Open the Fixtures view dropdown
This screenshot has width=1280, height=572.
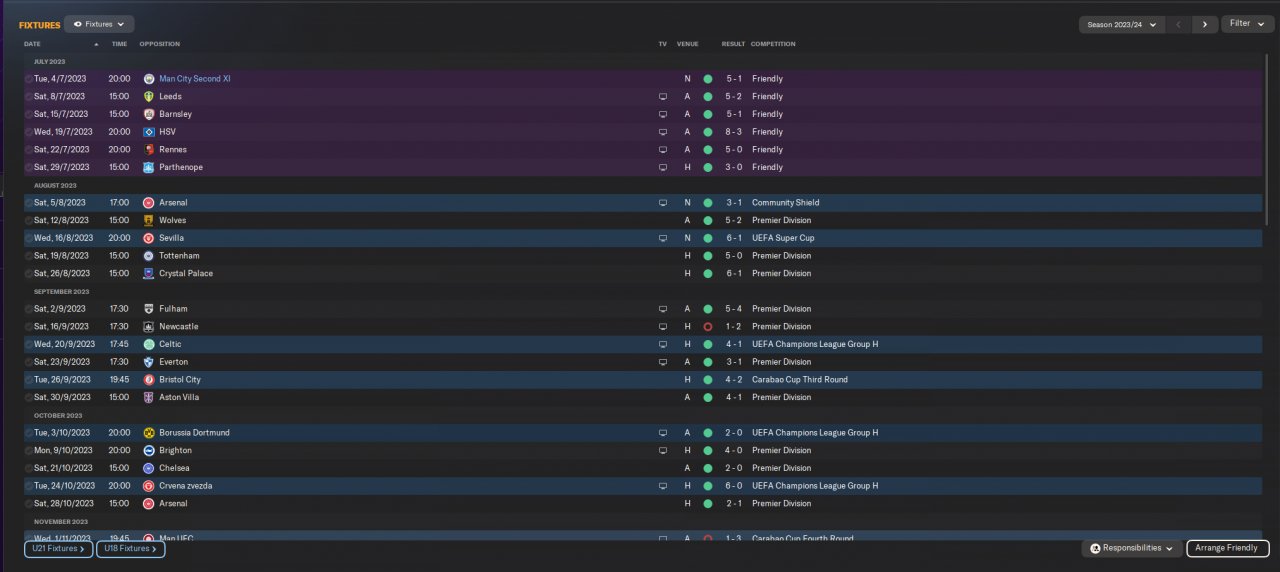[99, 24]
